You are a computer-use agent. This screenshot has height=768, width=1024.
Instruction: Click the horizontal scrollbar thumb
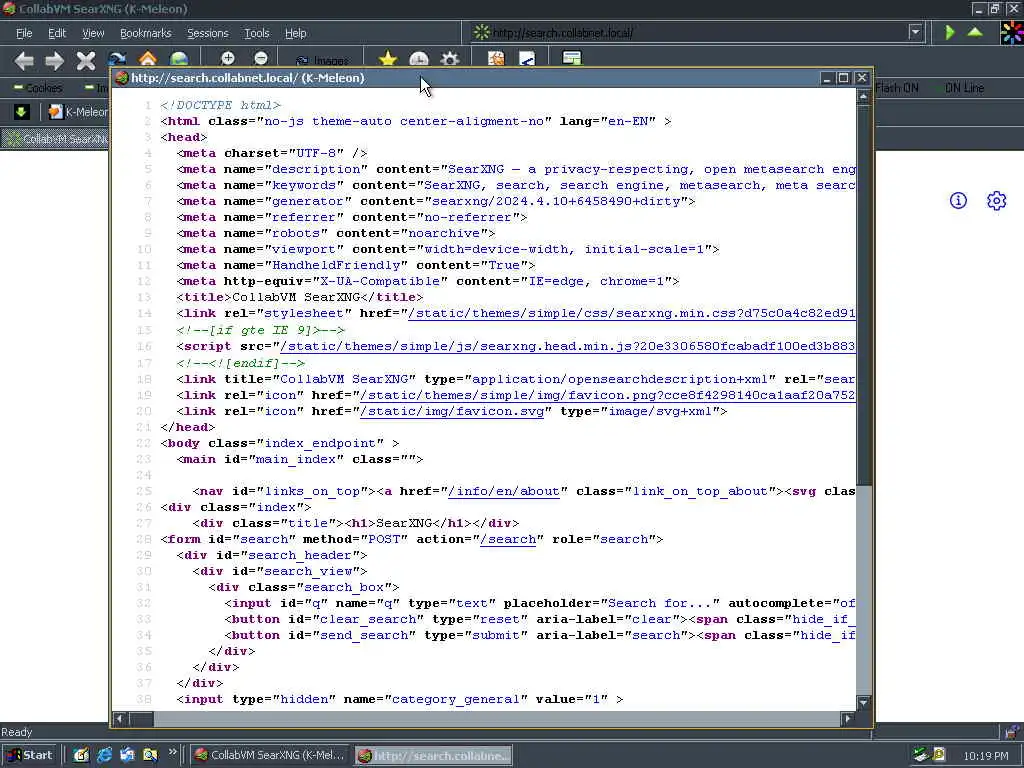pos(141,718)
